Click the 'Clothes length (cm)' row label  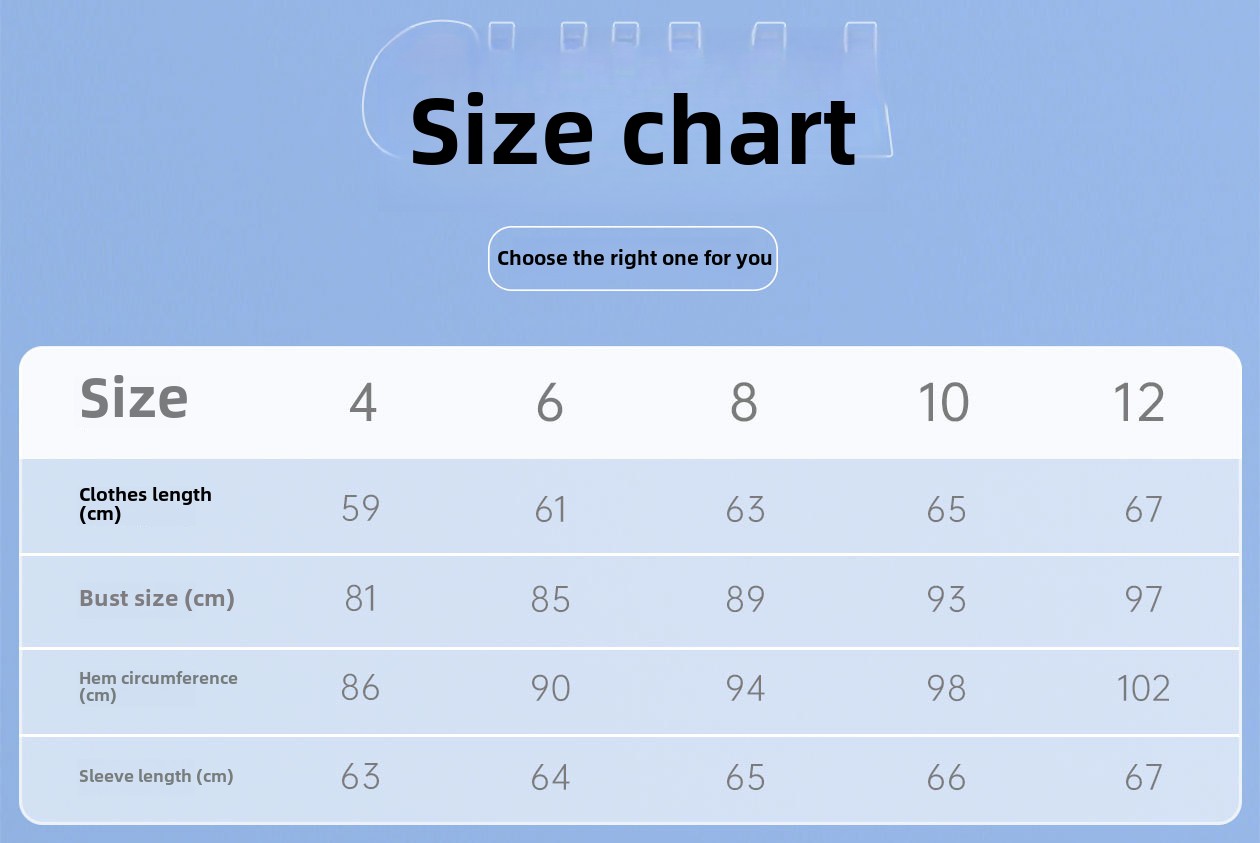point(145,504)
